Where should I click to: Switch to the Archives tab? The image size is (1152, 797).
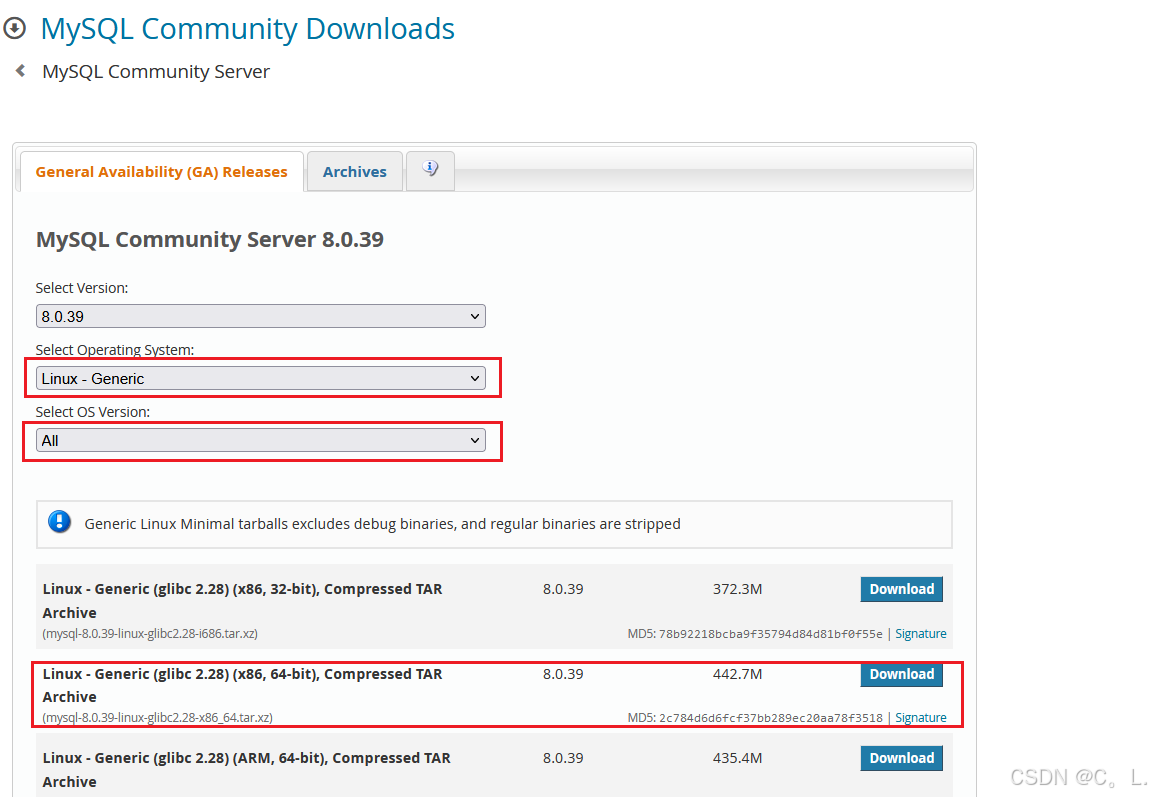coord(355,172)
